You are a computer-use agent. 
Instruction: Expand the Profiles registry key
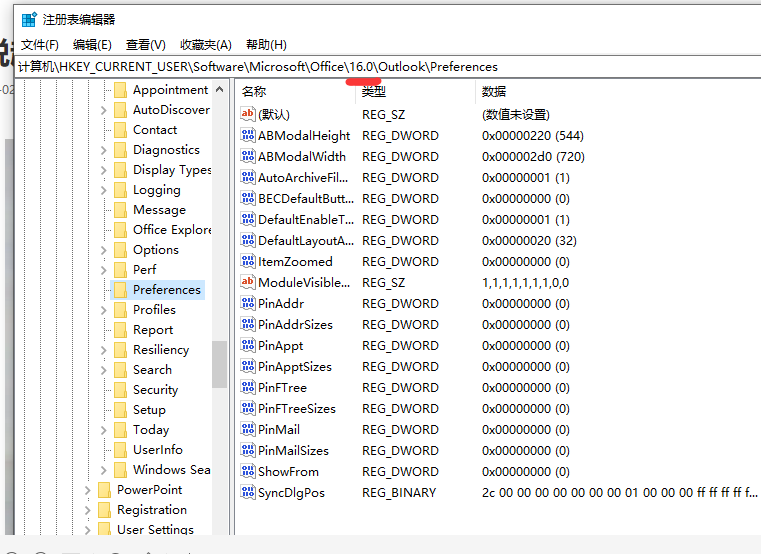[103, 310]
